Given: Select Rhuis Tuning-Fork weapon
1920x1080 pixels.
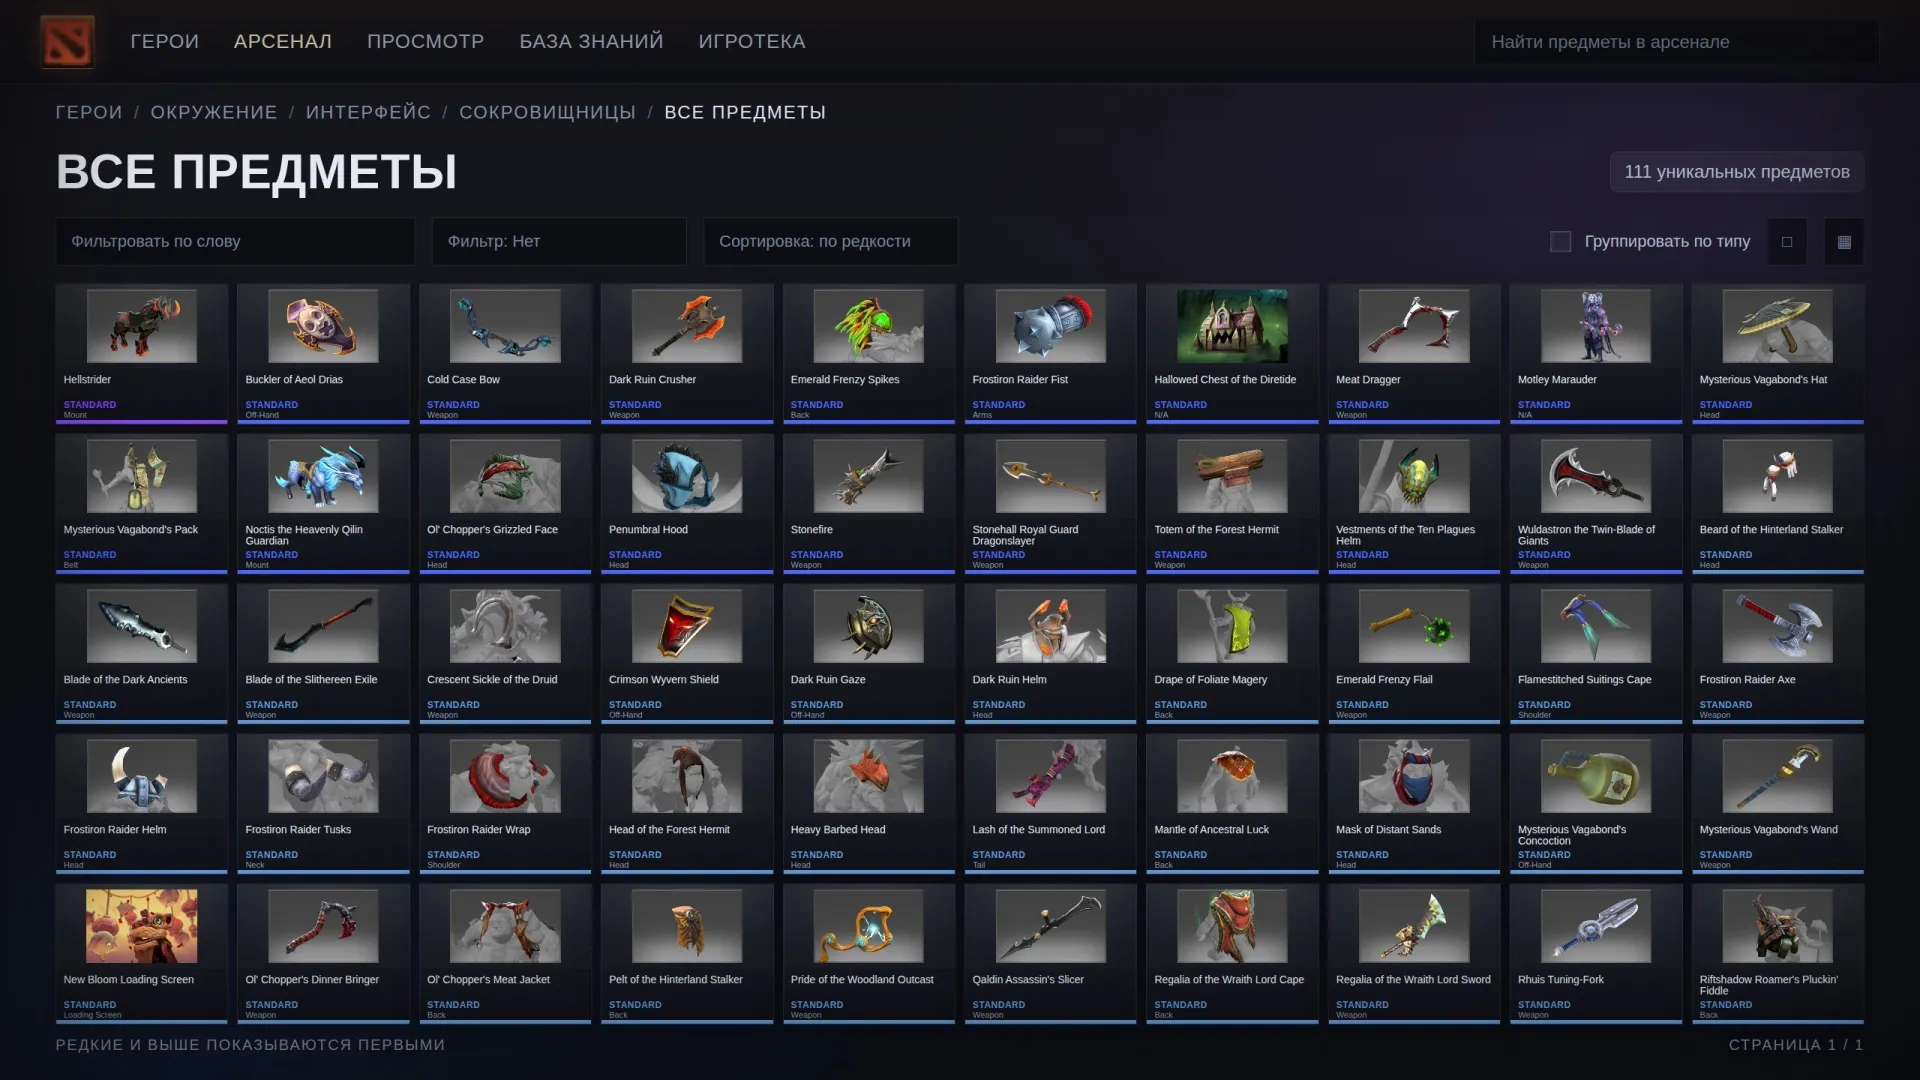Looking at the screenshot, I should click(1596, 953).
